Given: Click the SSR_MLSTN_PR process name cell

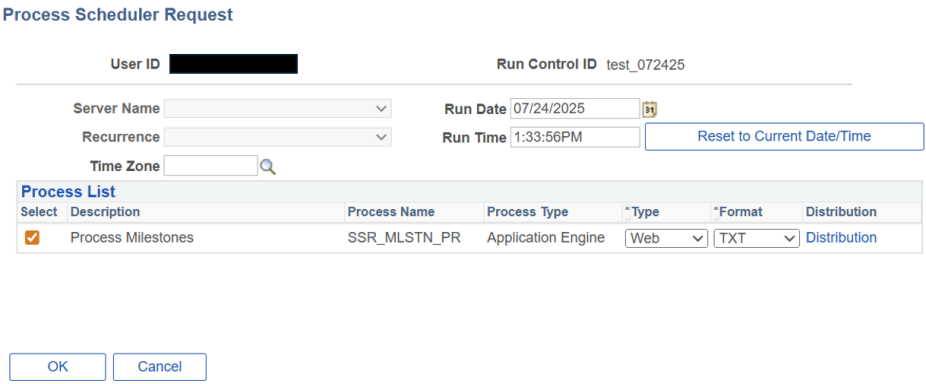Looking at the screenshot, I should pyautogui.click(x=404, y=238).
